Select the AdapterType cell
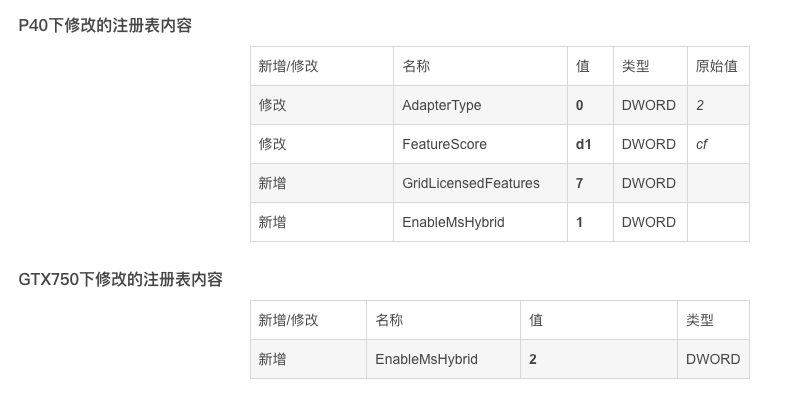This screenshot has height=407, width=804. point(441,105)
